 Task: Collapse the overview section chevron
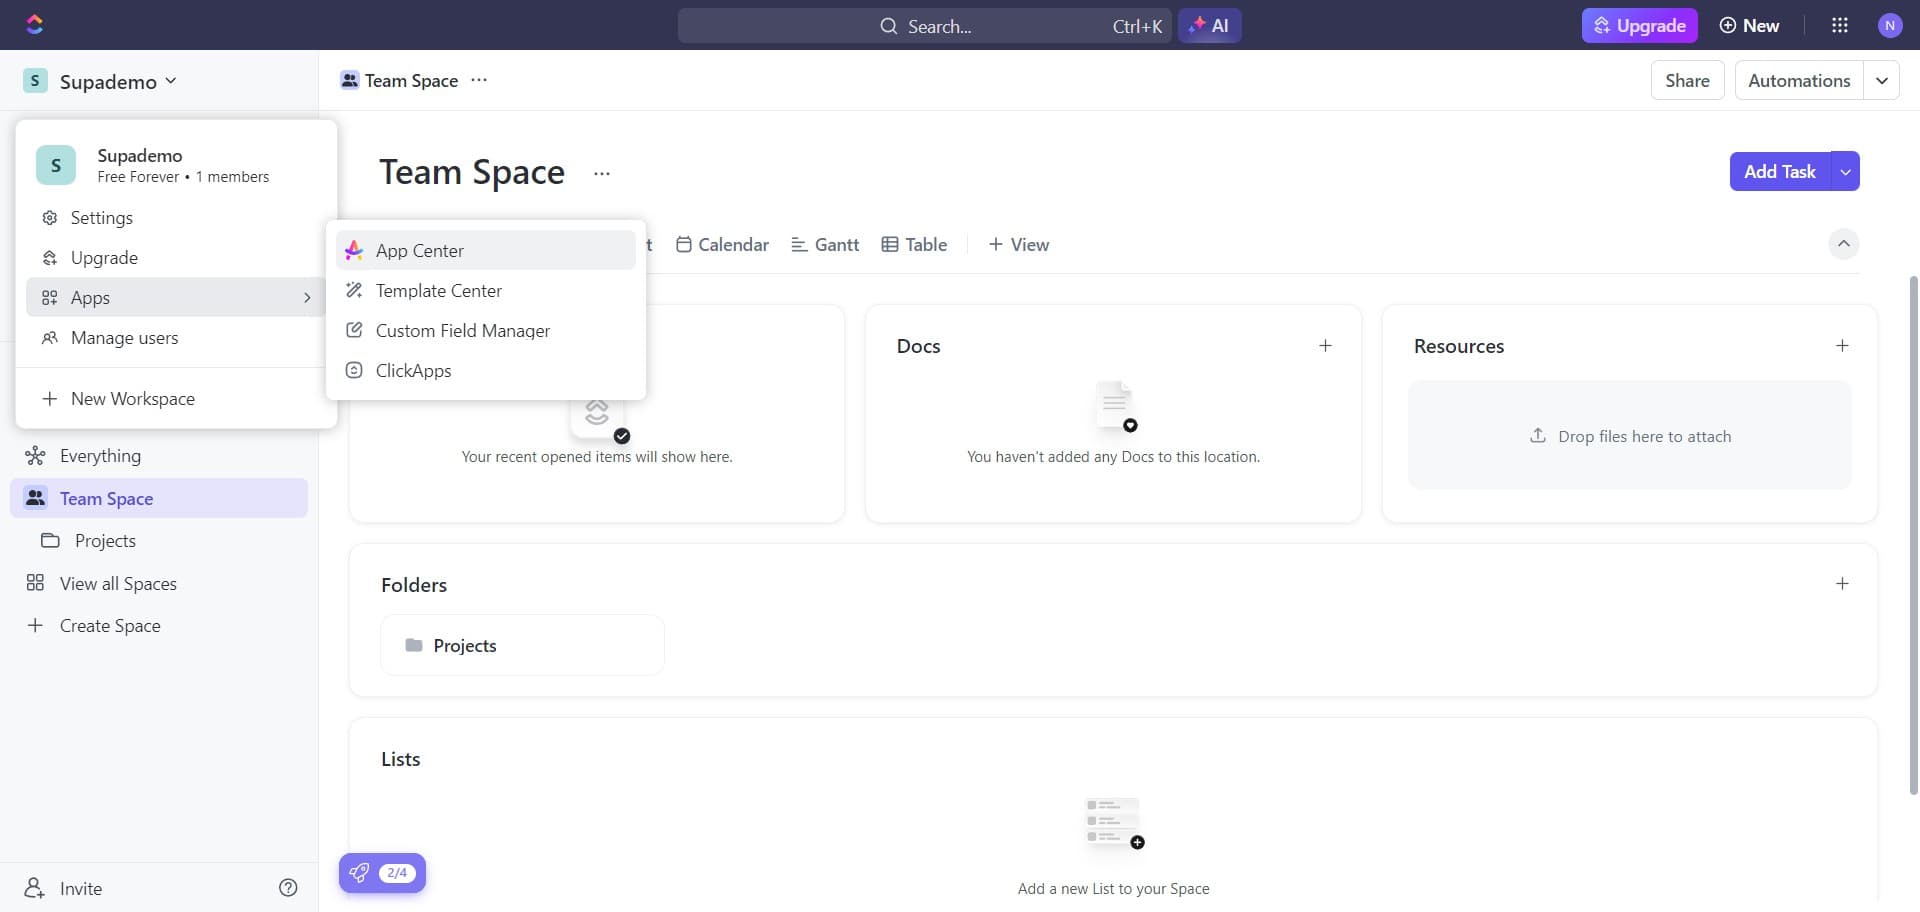[1843, 244]
